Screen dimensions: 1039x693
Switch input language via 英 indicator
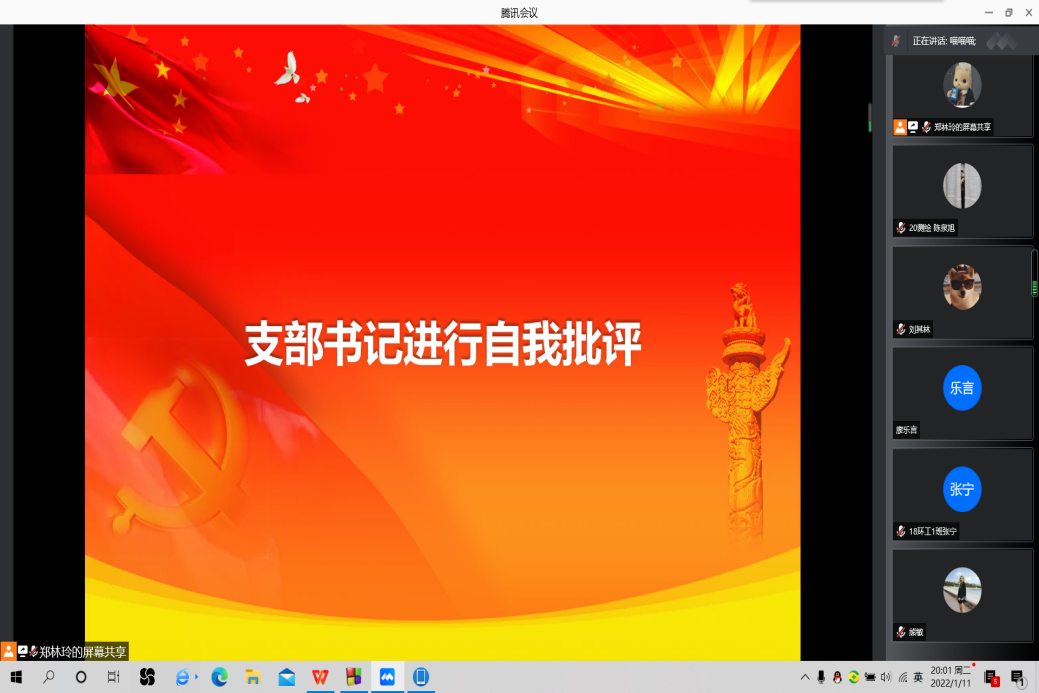click(917, 677)
